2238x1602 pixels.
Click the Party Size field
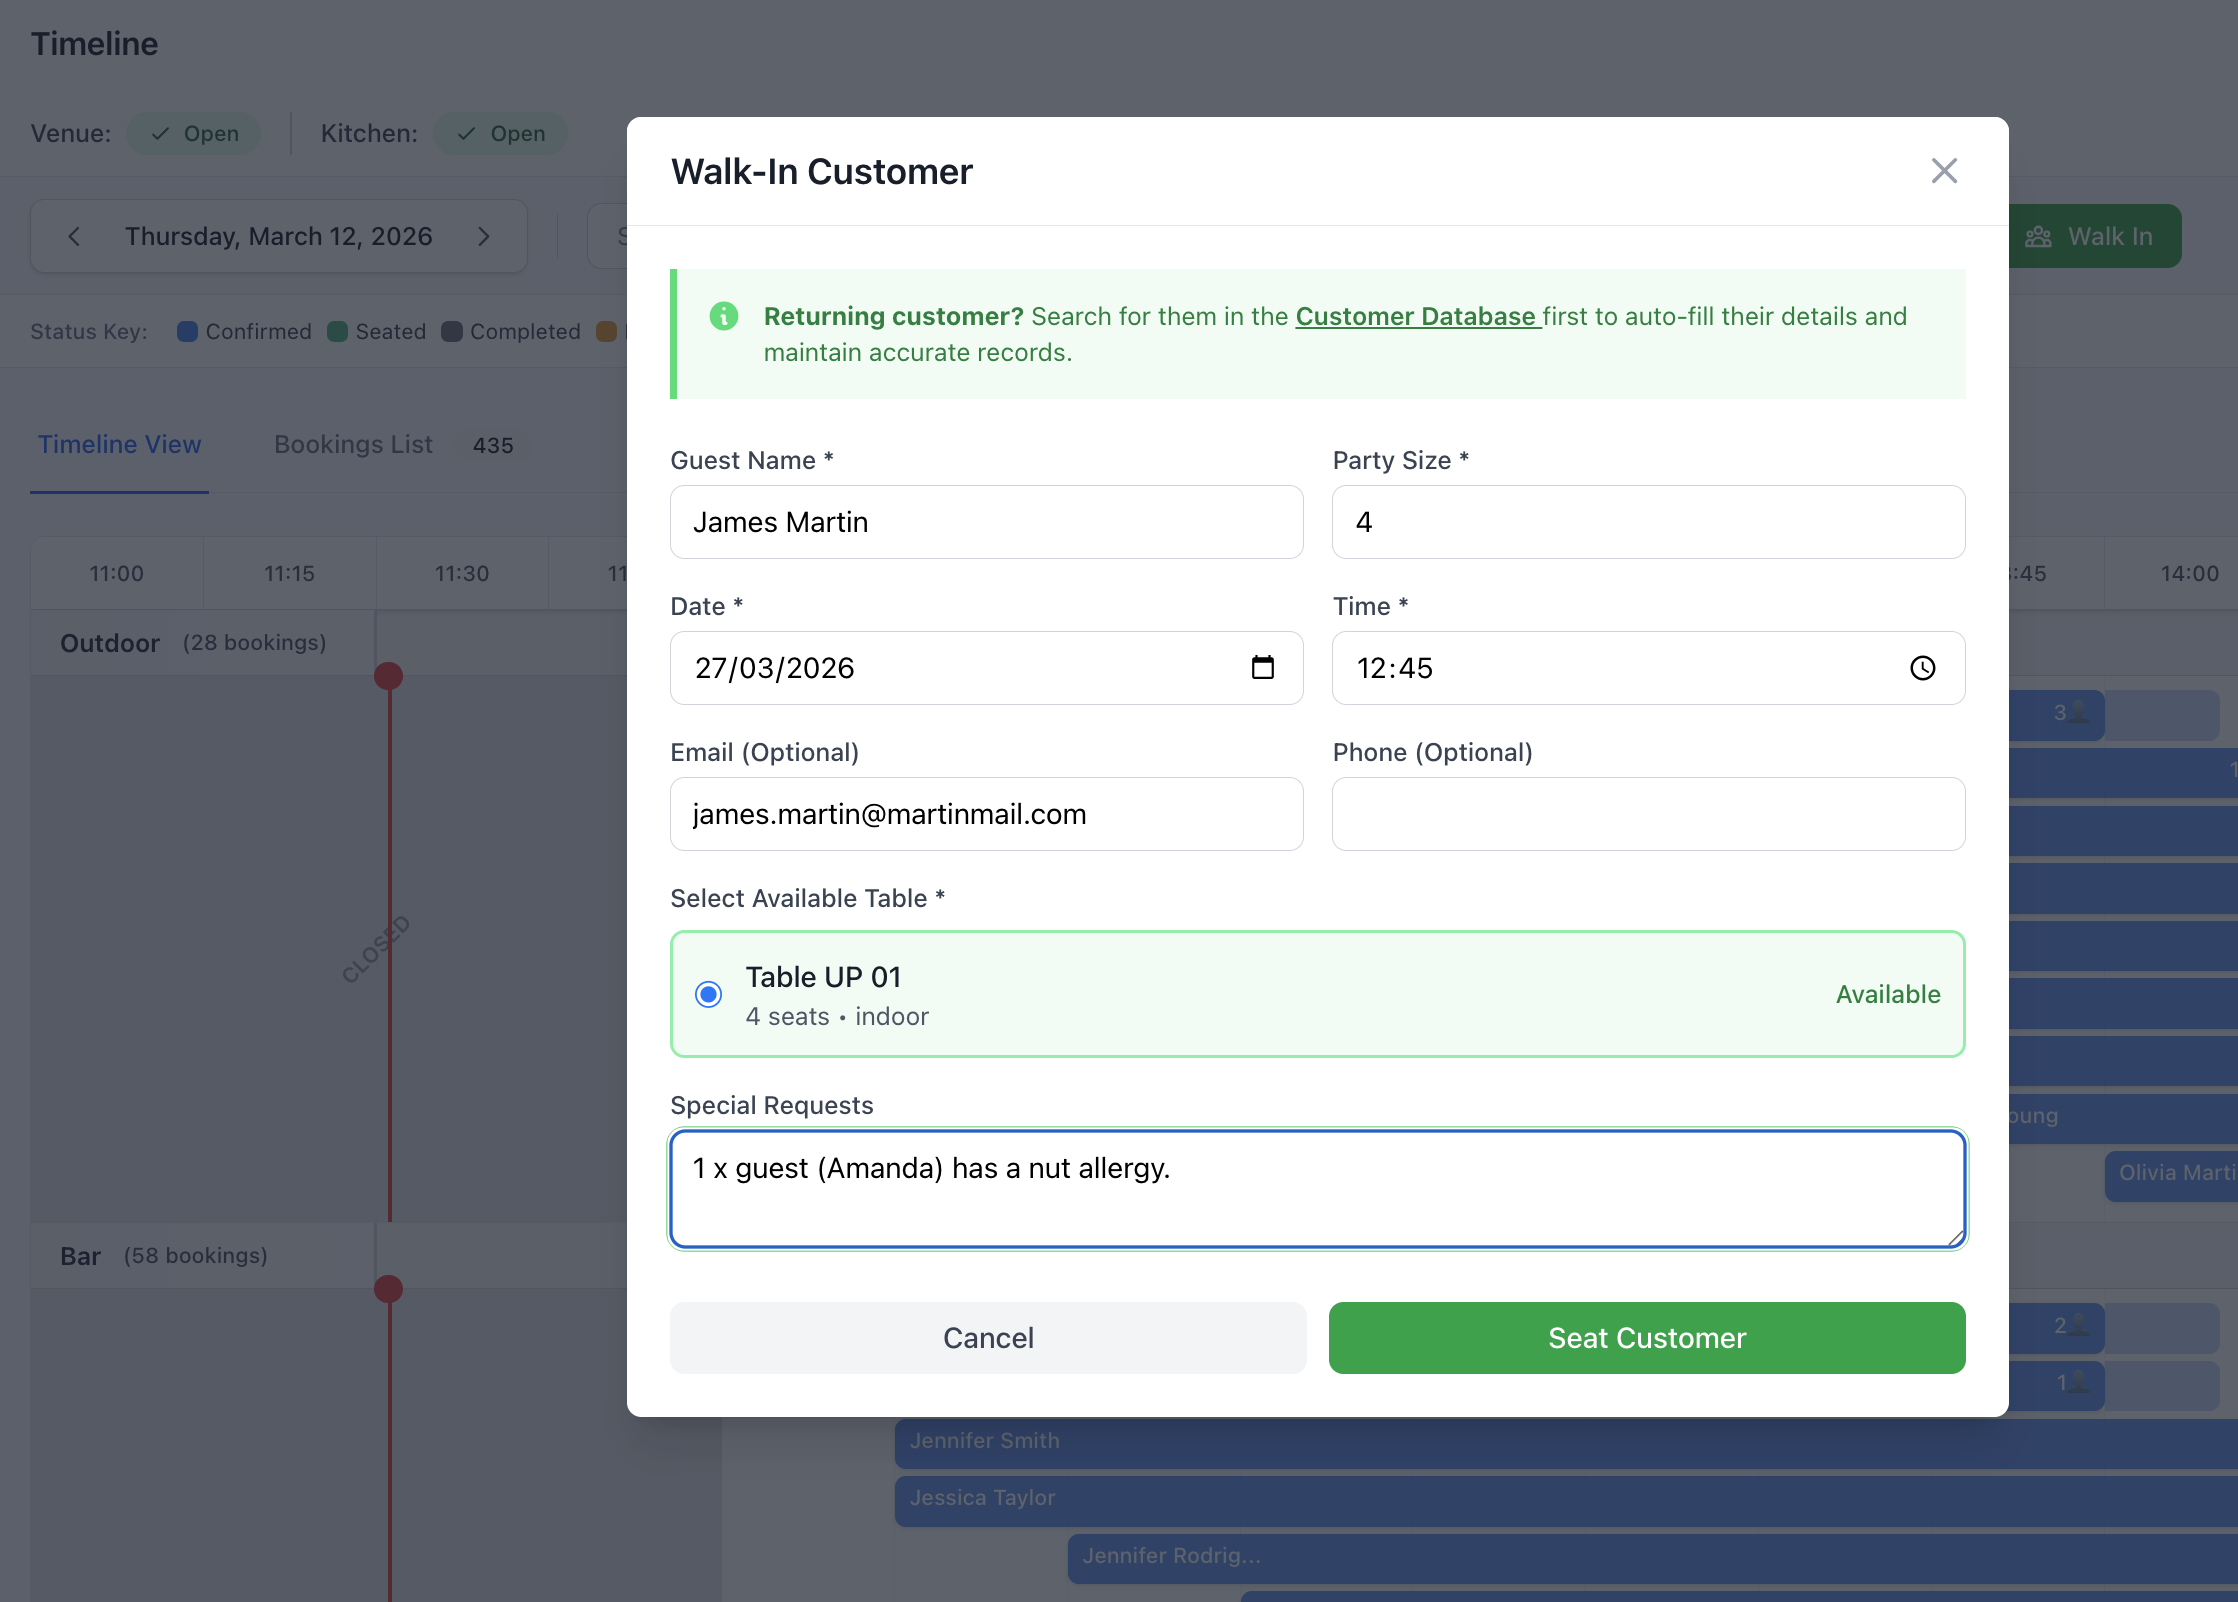(x=1648, y=522)
